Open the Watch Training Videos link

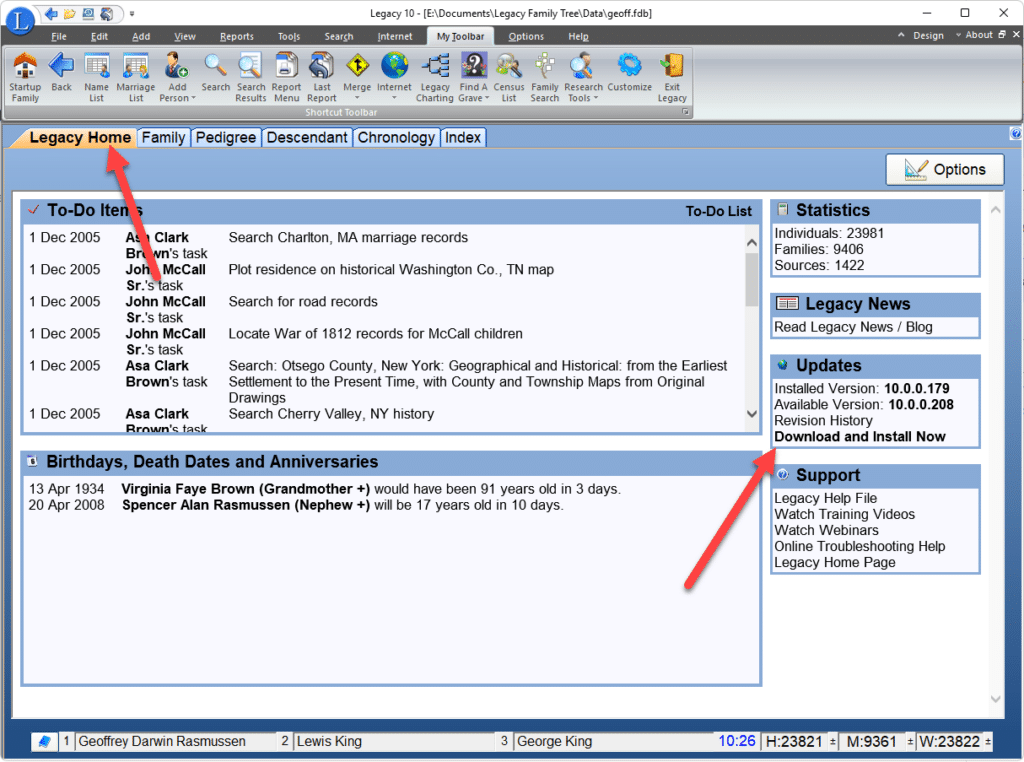pos(844,515)
